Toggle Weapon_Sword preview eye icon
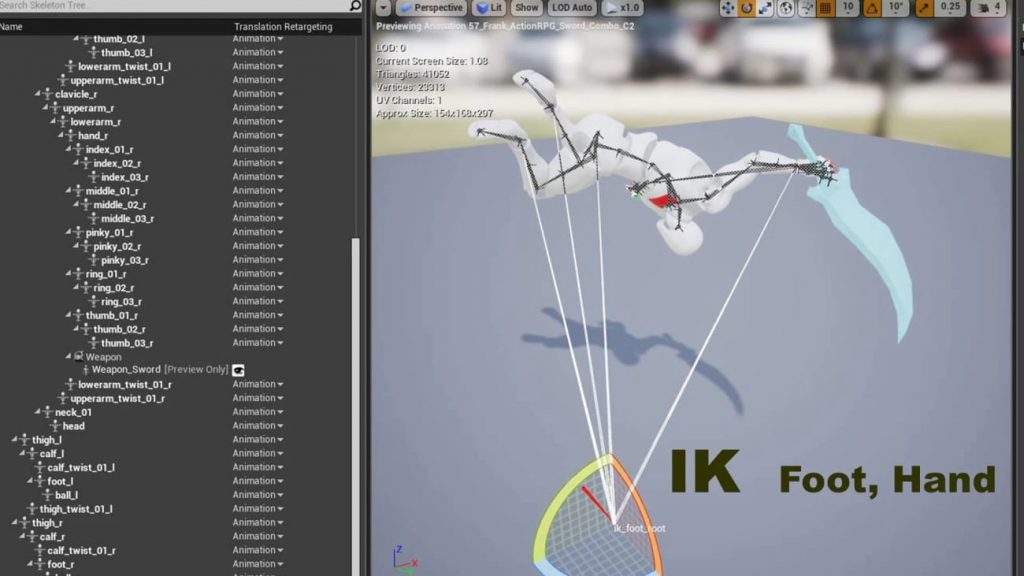This screenshot has width=1024, height=576. point(238,370)
